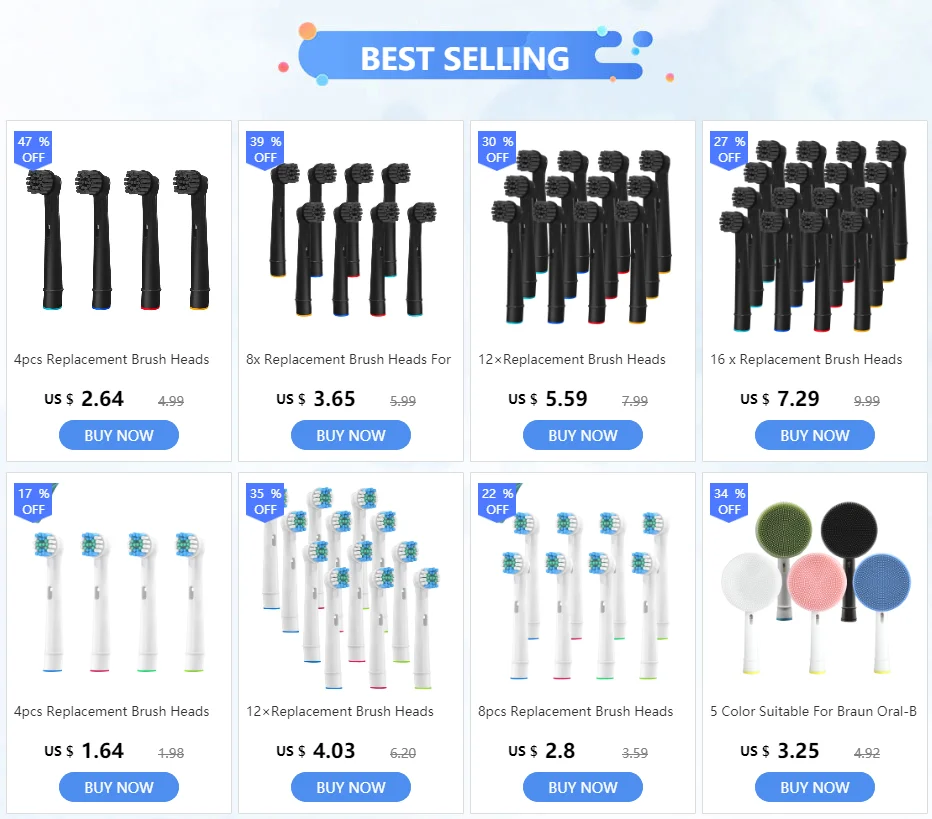
Task: Buy the 16 x brush heads priced 7.29
Action: 815,435
